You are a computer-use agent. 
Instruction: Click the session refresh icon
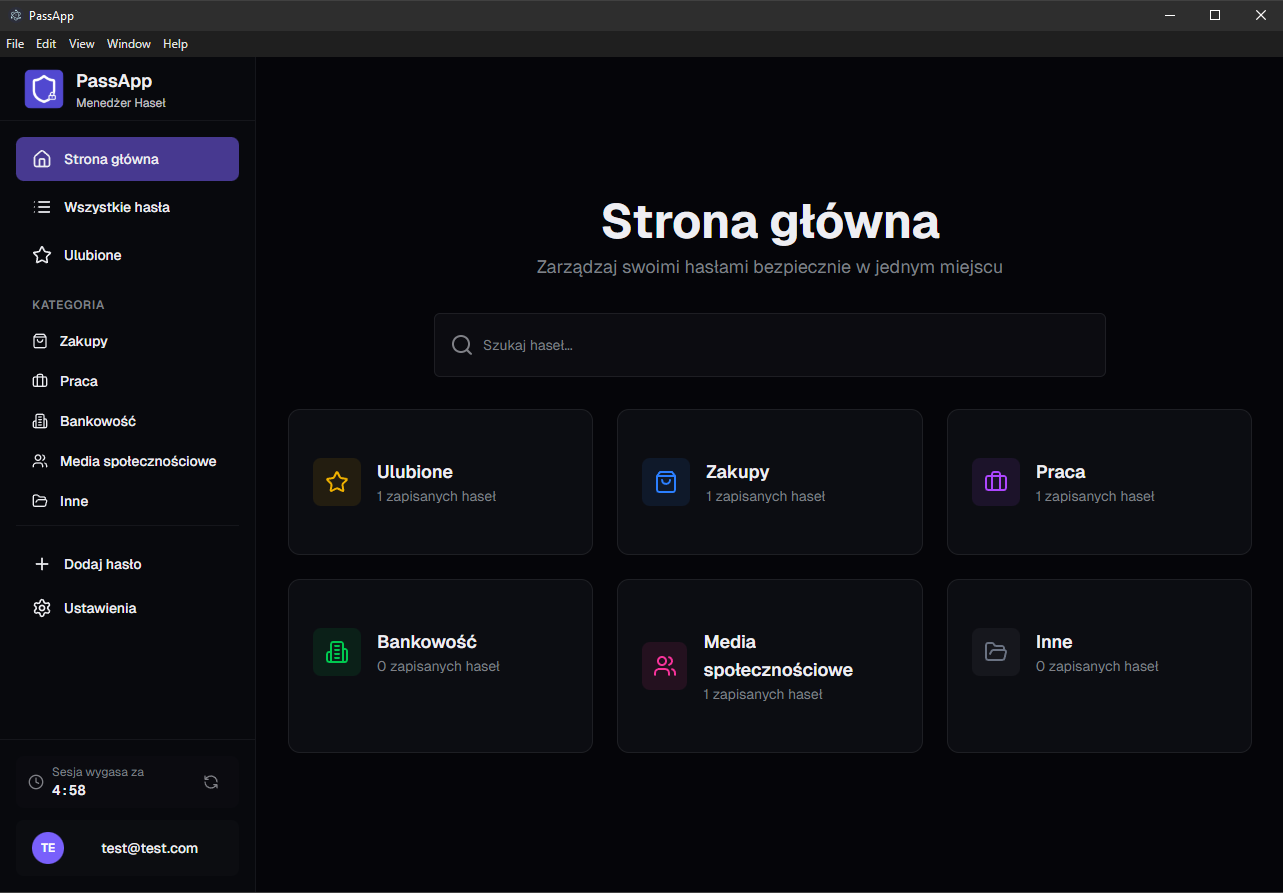tap(211, 782)
